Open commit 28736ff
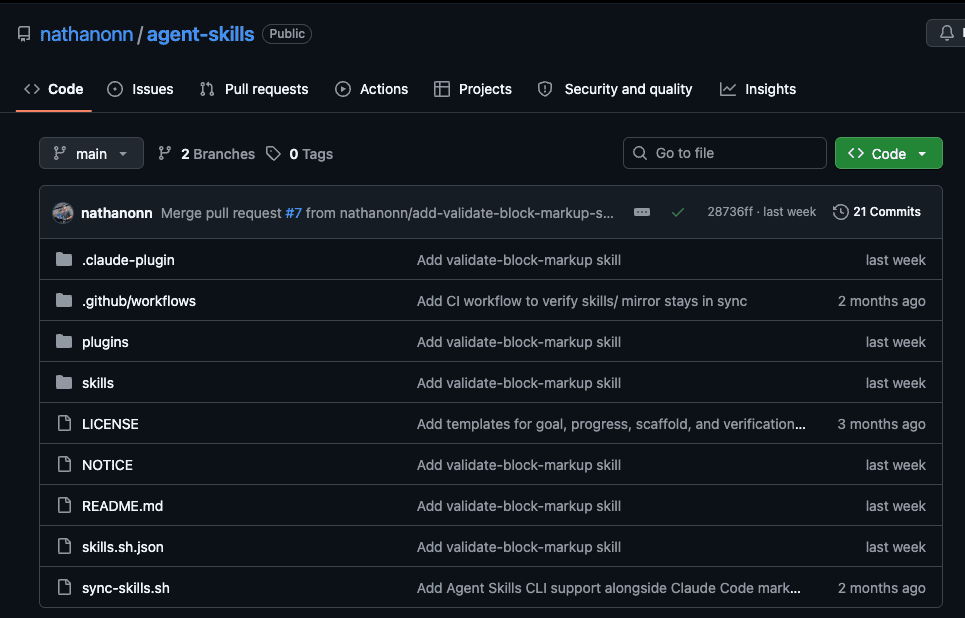 [730, 212]
